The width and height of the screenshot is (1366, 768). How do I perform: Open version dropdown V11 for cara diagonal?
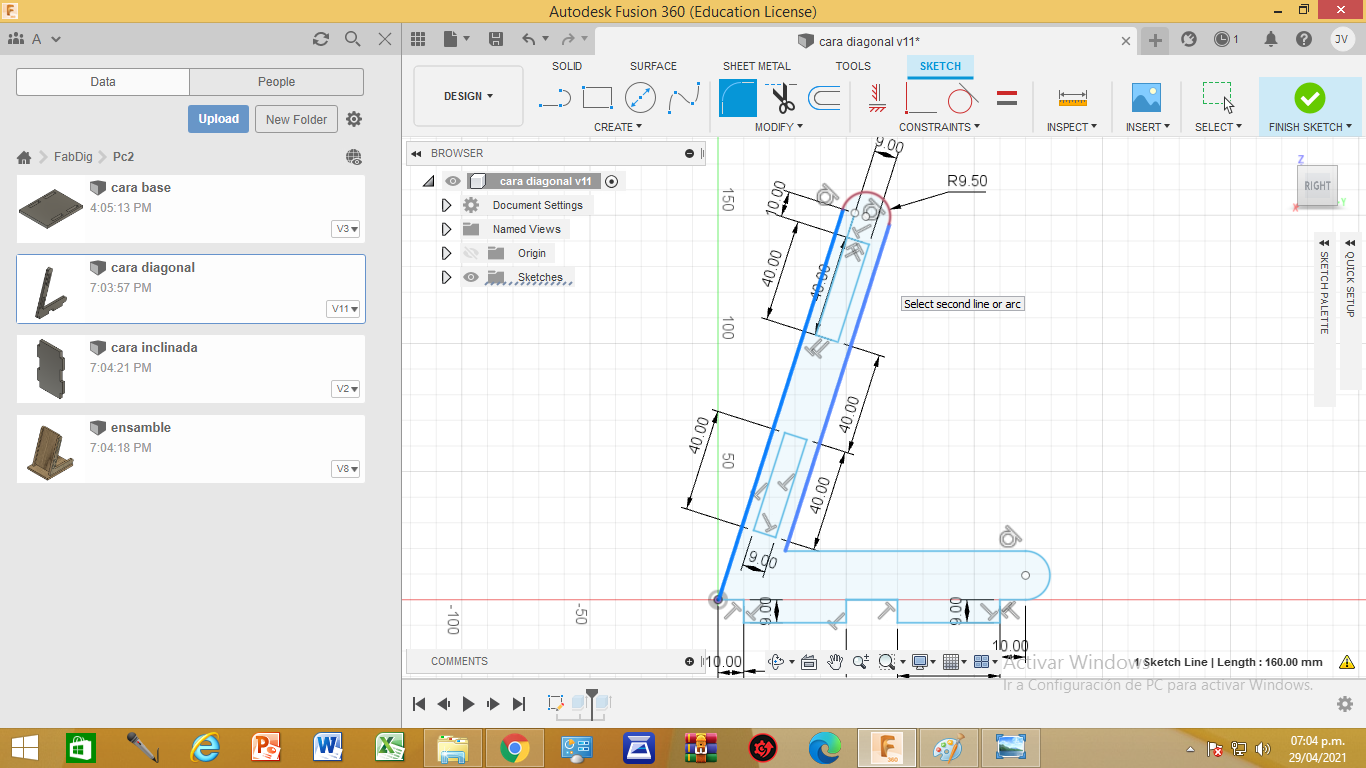[344, 309]
